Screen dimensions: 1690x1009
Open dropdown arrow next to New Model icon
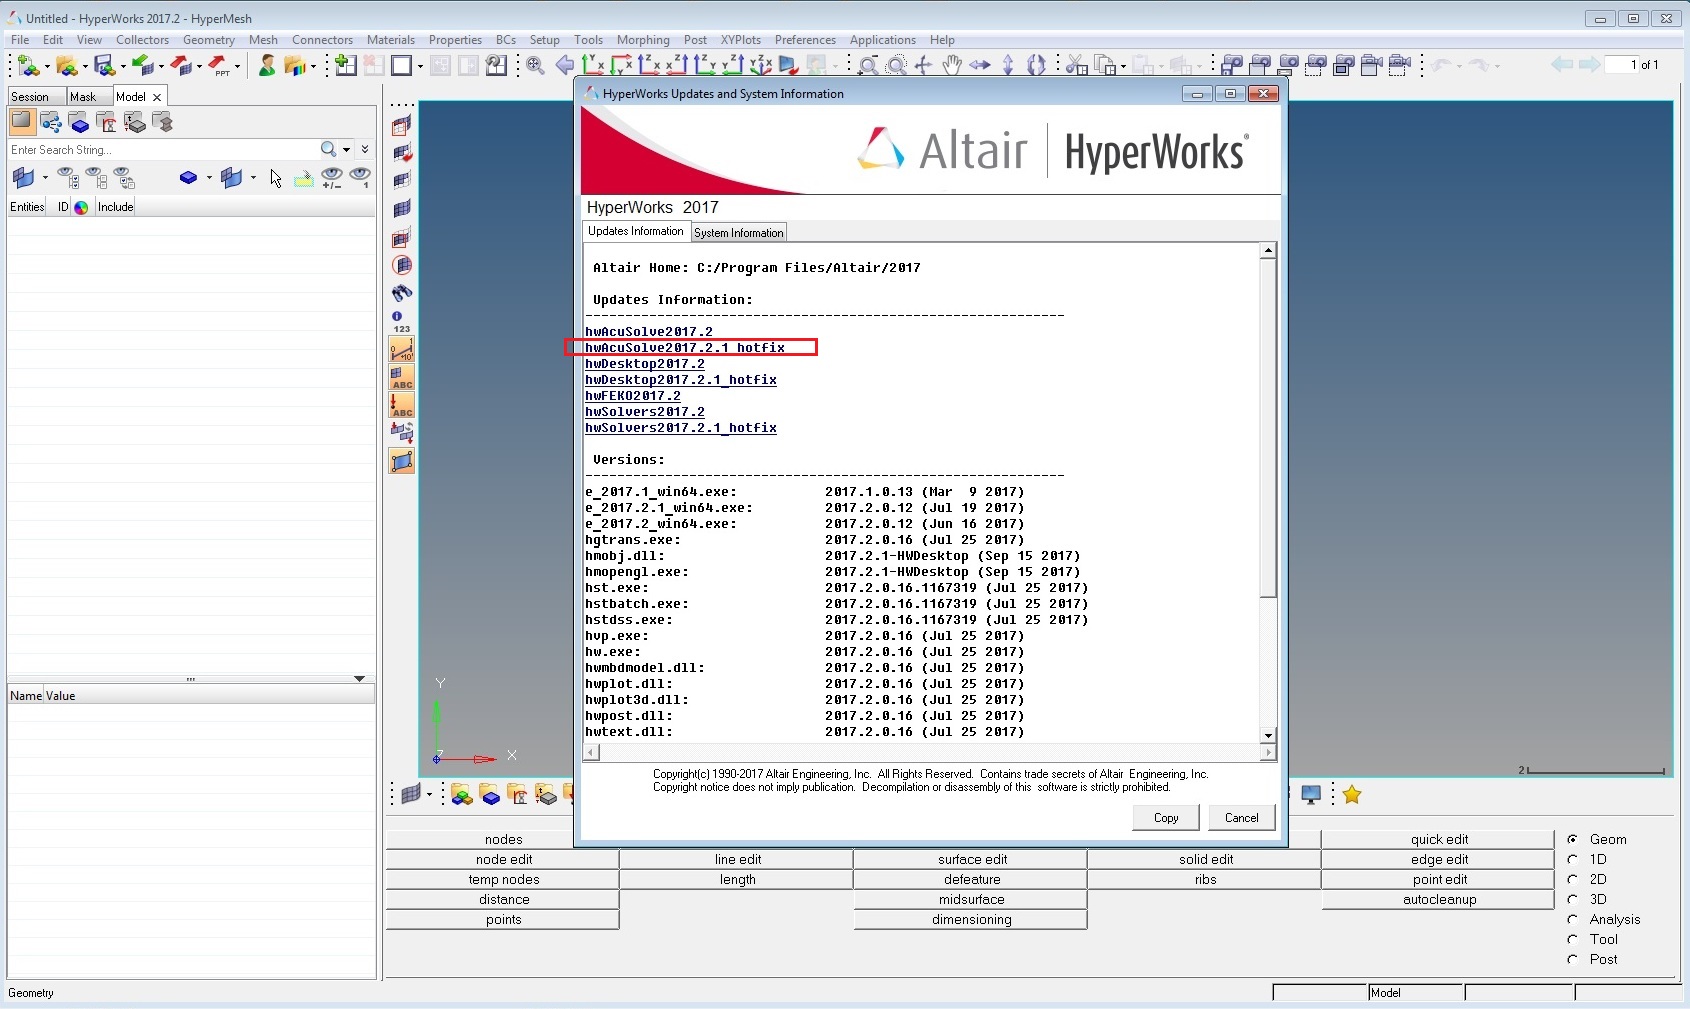(46, 67)
